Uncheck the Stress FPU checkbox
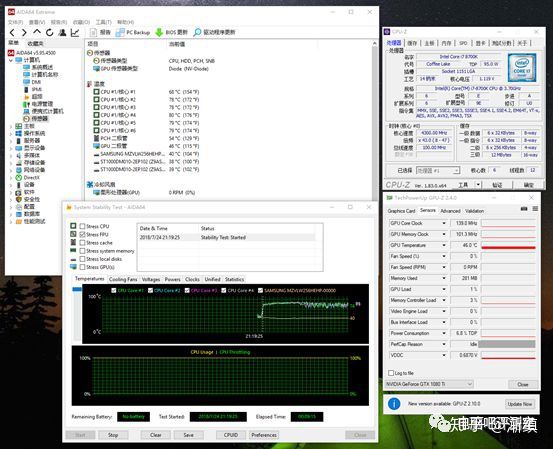Screen dimensions: 553x449 tap(82, 234)
